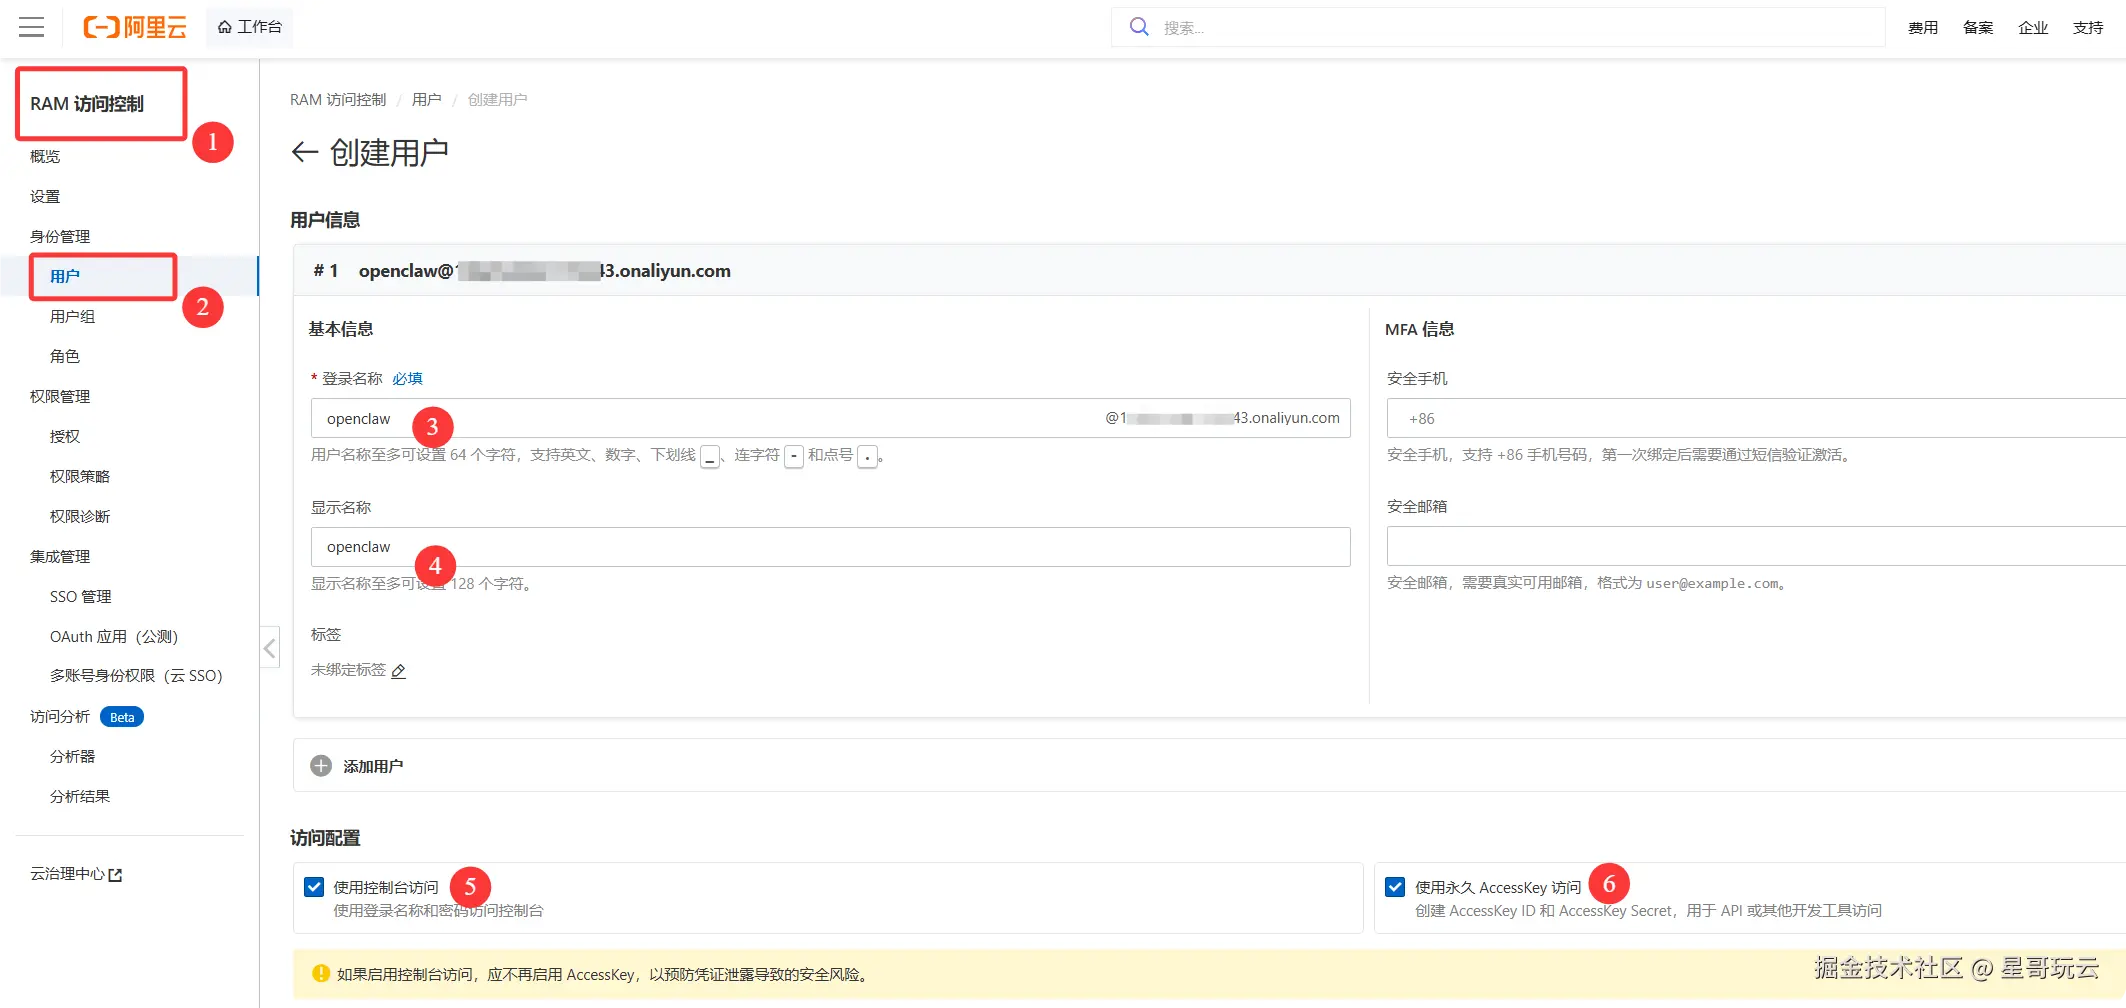Collapse the 访问分析 section

[x=60, y=716]
